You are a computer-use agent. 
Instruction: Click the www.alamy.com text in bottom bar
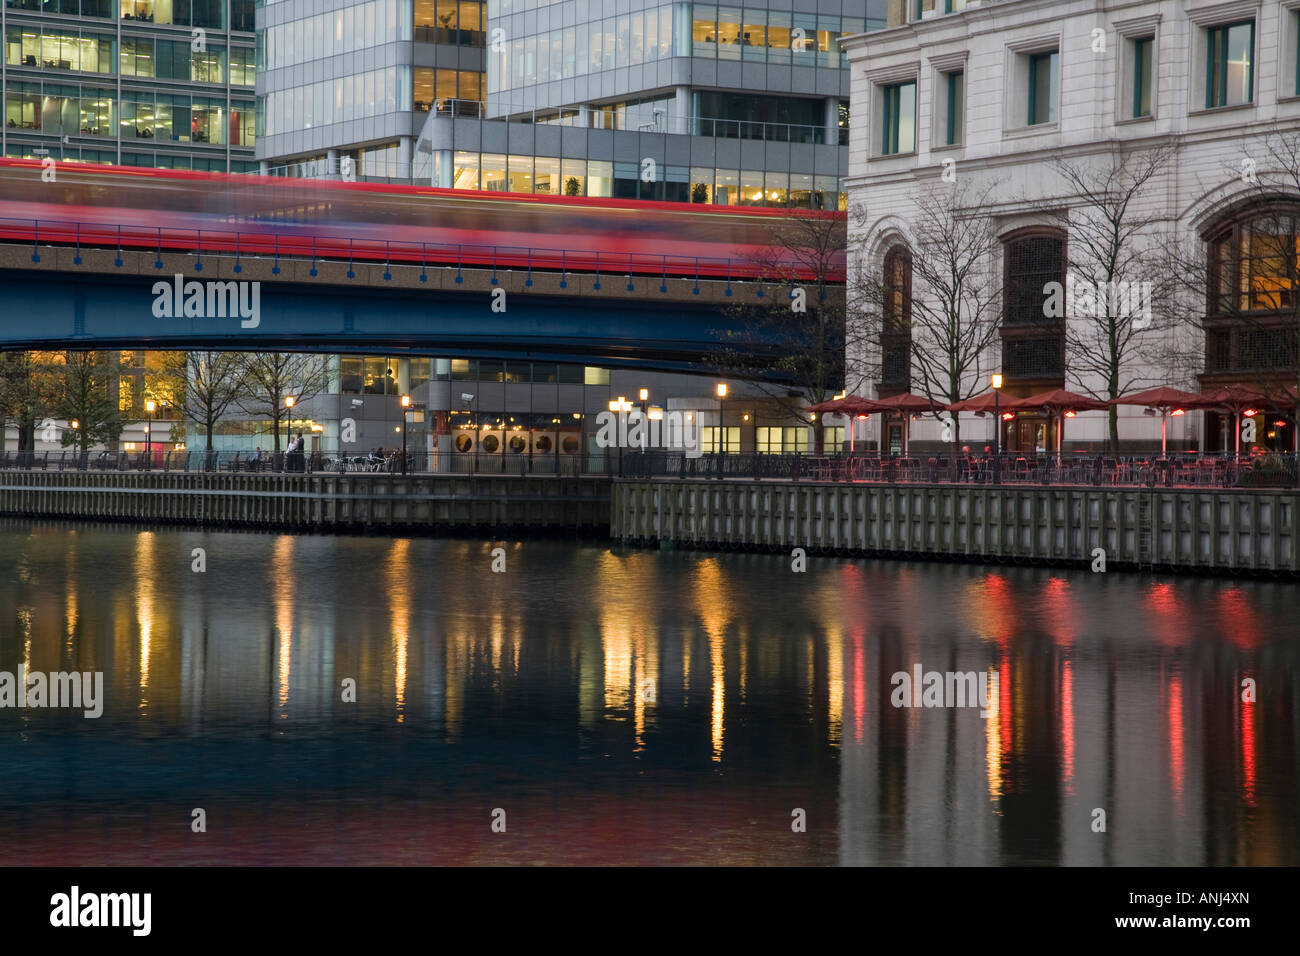(x=1181, y=921)
